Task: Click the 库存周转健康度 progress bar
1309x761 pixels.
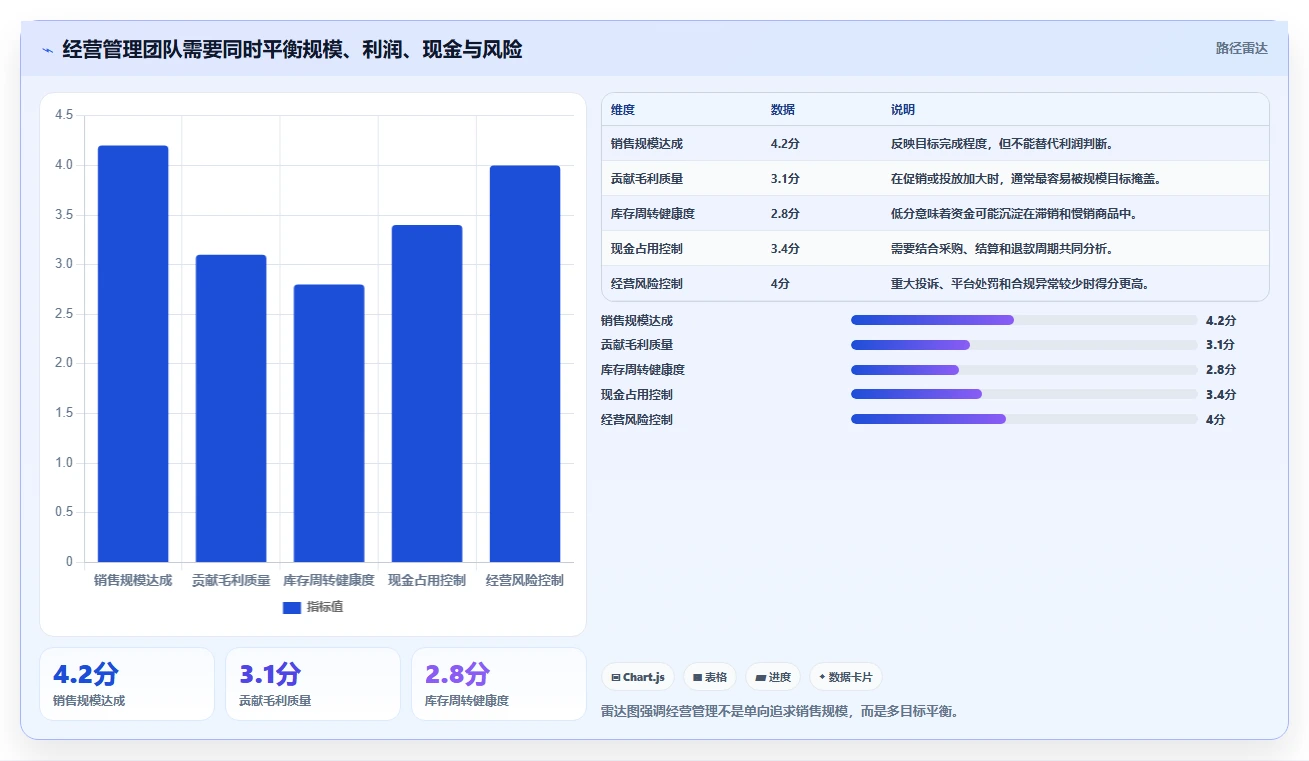Action: coord(1024,370)
